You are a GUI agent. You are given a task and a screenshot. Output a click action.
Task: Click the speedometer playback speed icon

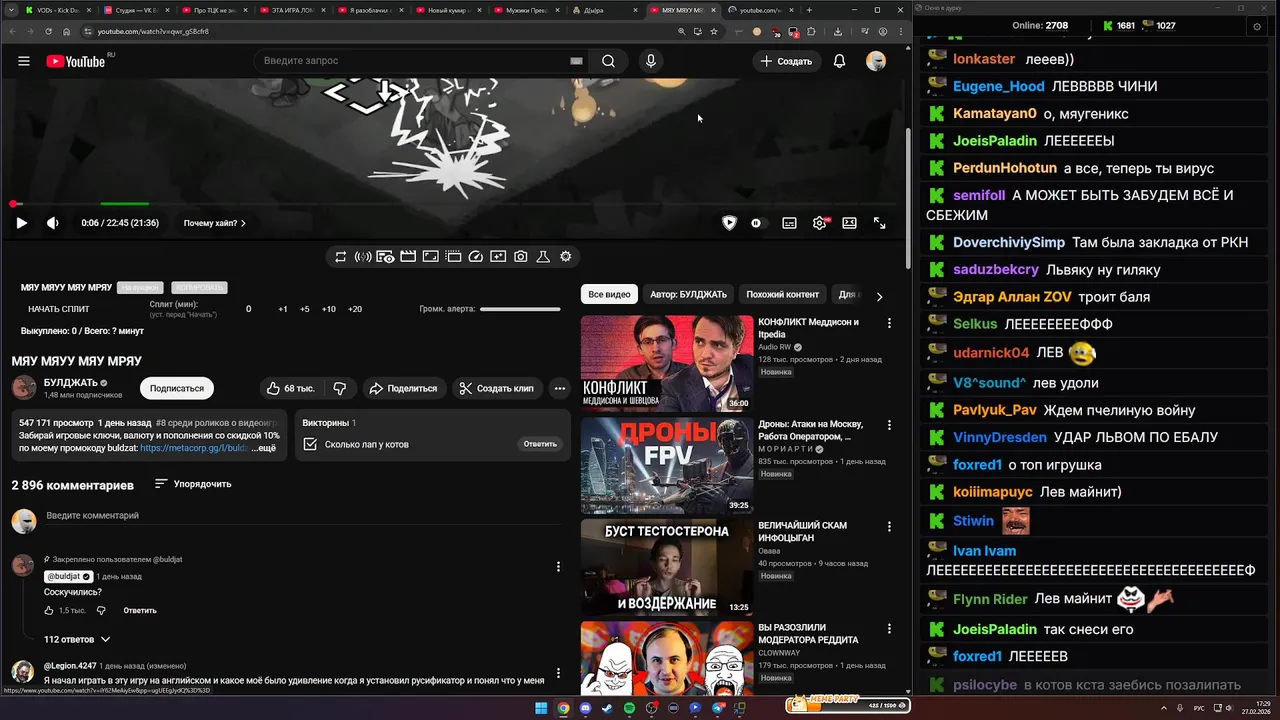click(476, 257)
